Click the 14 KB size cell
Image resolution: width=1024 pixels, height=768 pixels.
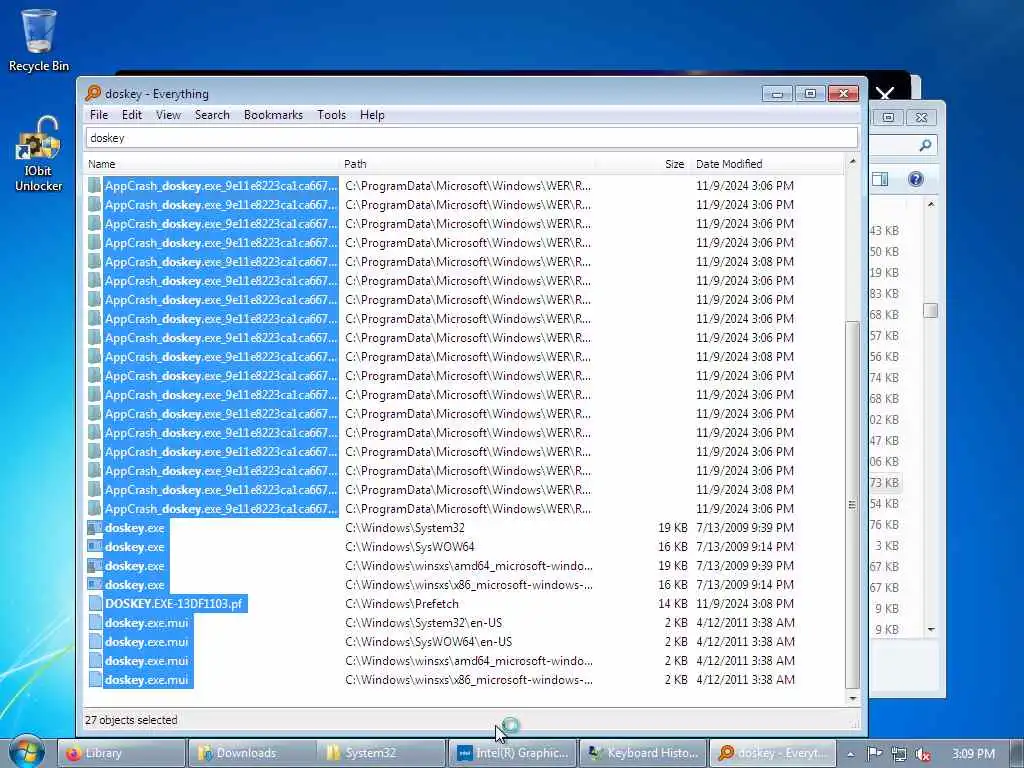point(673,603)
